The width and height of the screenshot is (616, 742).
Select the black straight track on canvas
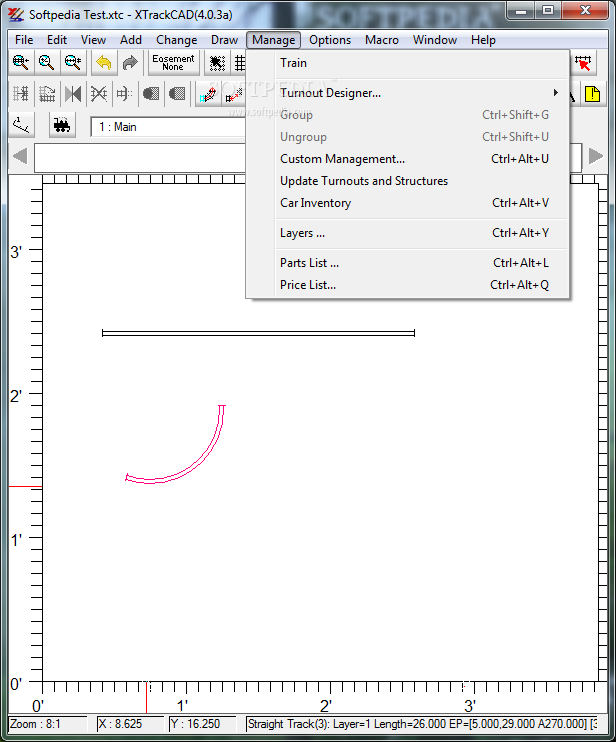258,333
